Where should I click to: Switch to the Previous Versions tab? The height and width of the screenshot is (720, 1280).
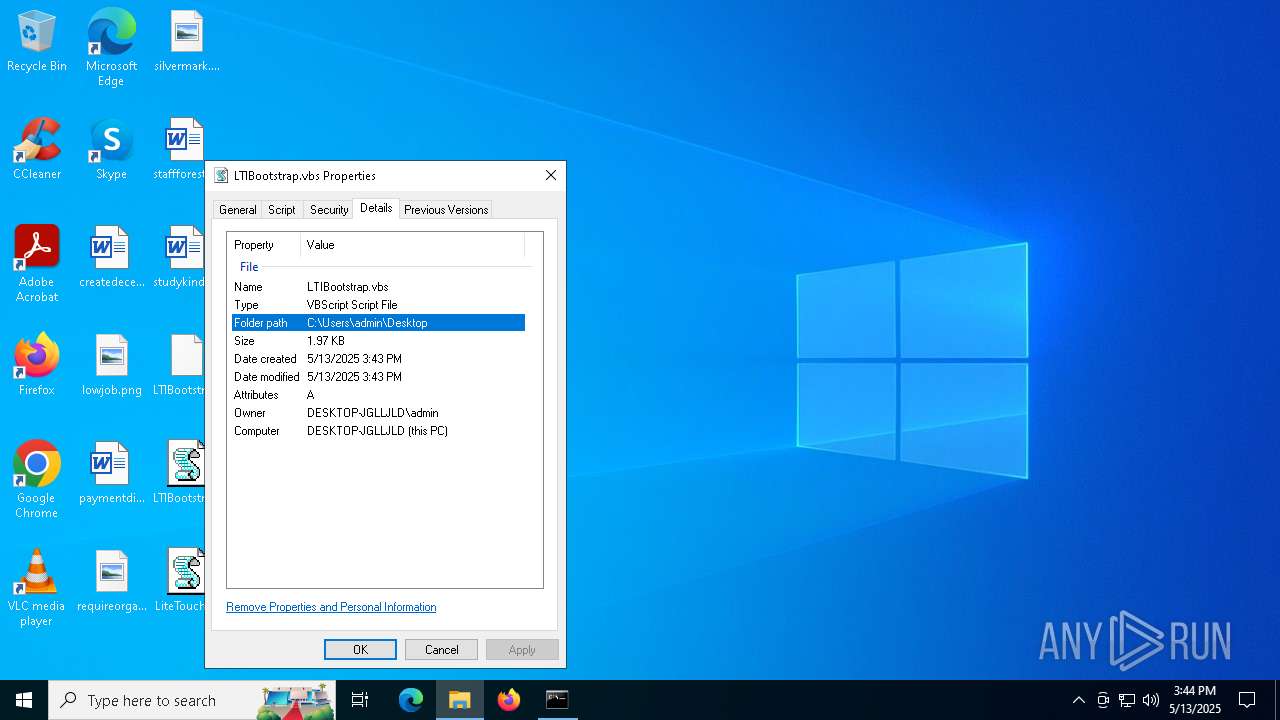point(446,210)
